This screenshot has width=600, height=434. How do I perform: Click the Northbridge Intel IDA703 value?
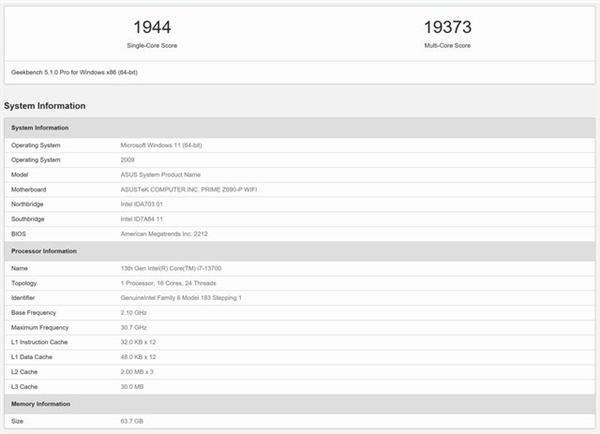coord(142,204)
